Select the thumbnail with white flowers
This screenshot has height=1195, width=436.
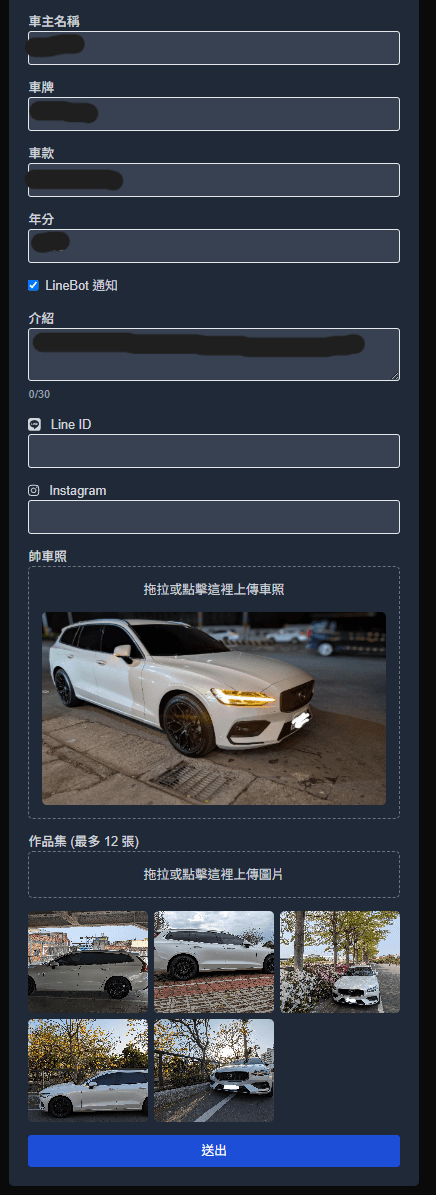(340, 962)
